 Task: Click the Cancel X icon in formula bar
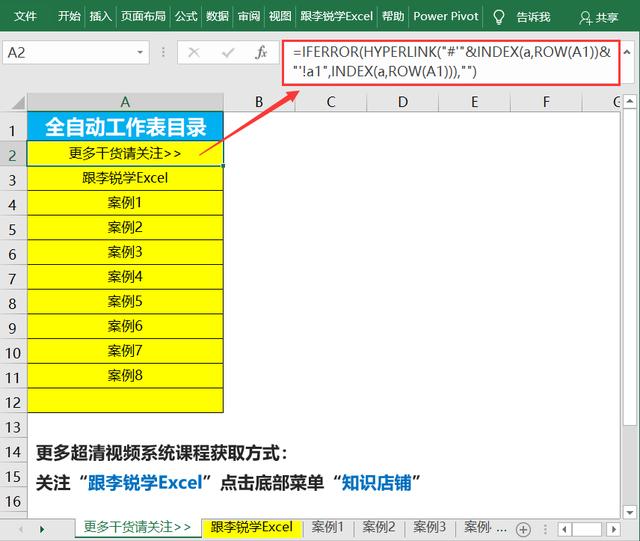pos(194,52)
